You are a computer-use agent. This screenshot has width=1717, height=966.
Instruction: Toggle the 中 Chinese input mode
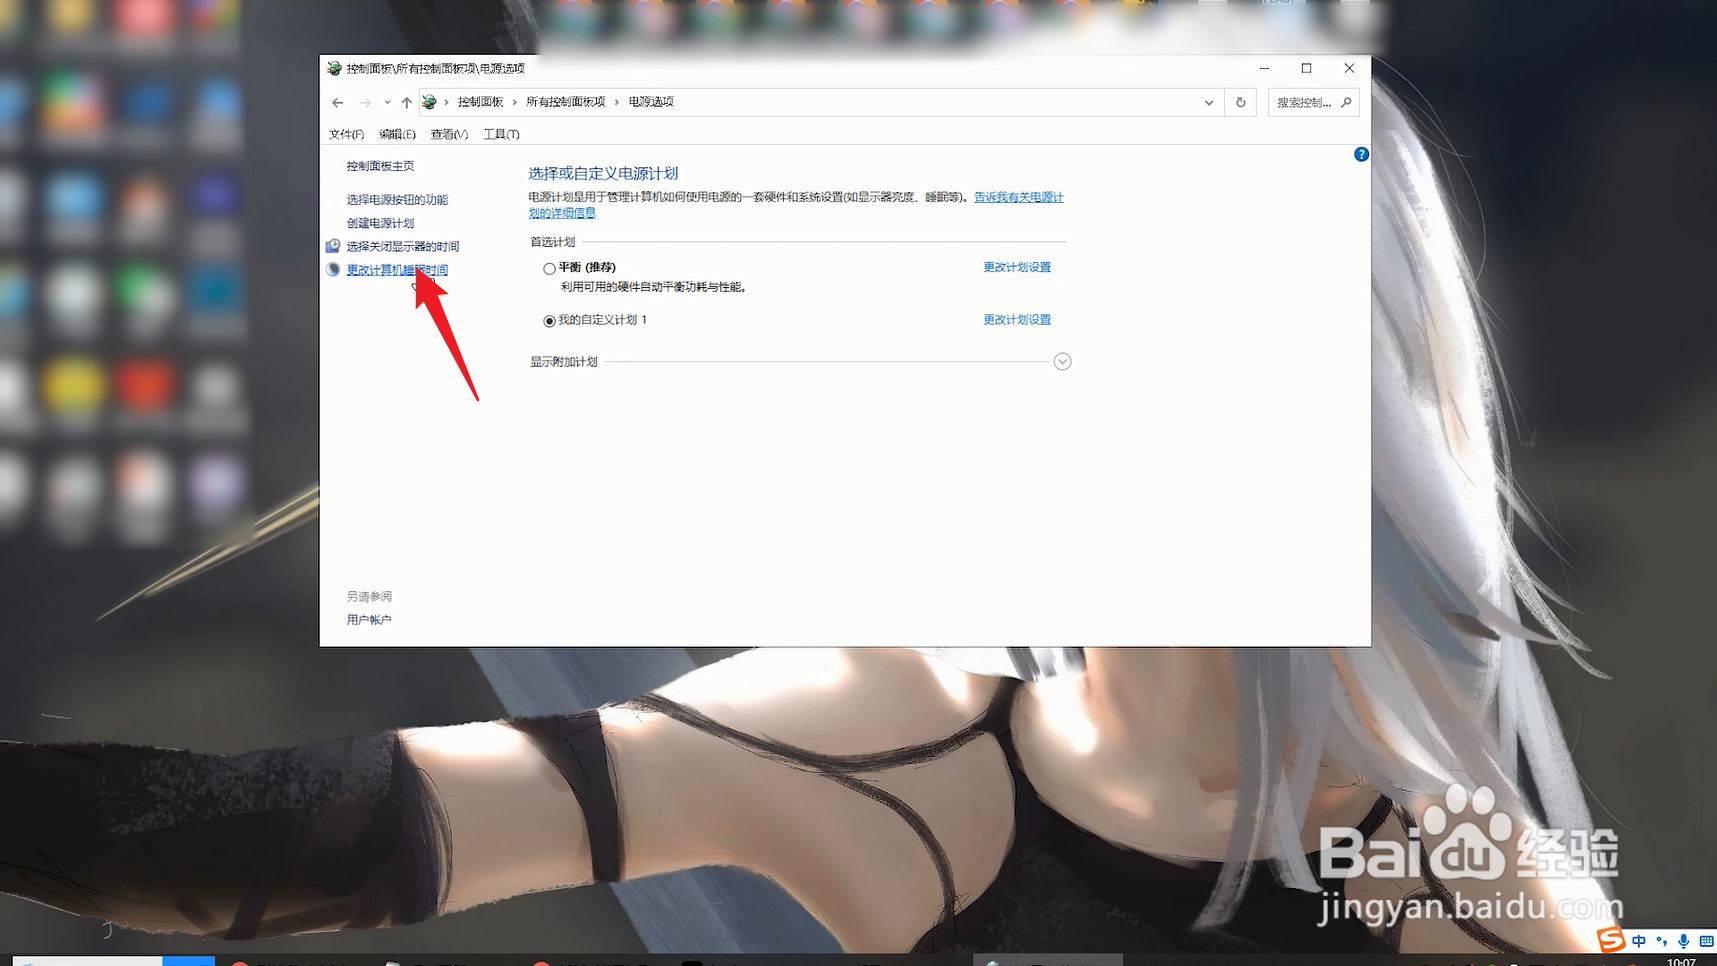click(1638, 941)
